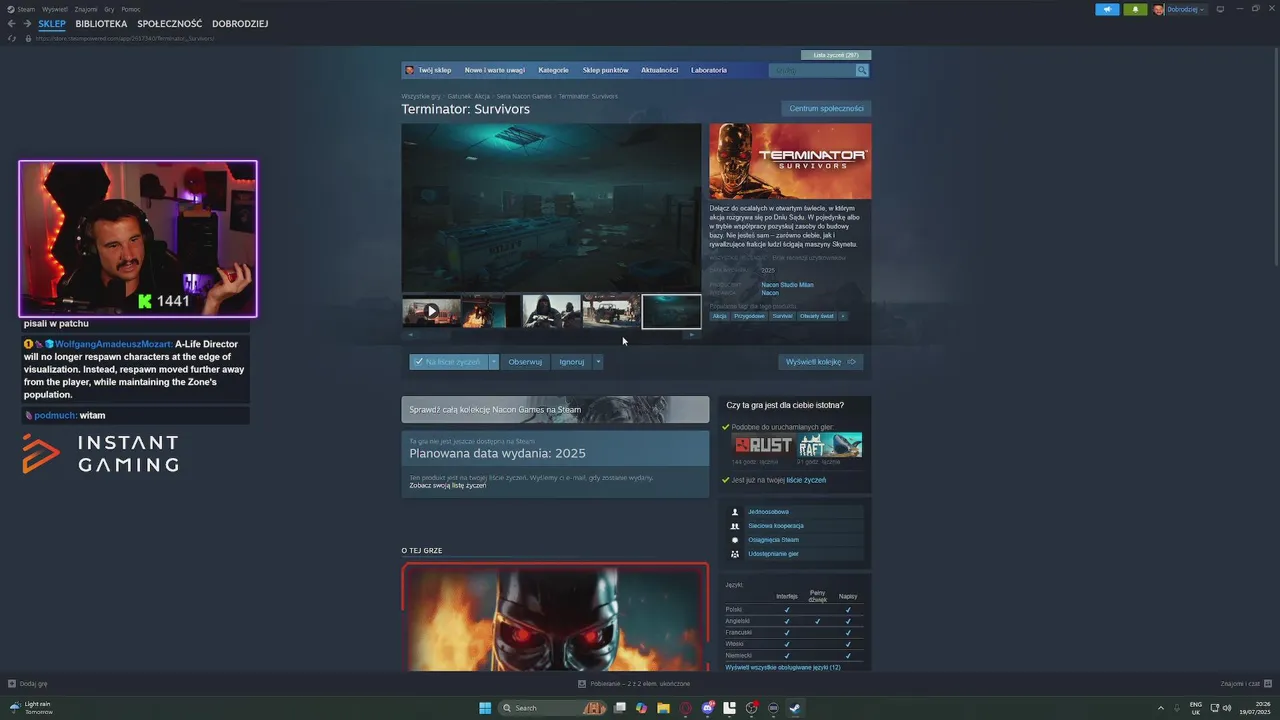Switch to the BIBLIOTEKA tab
Screen dimensions: 1280x720
click(101, 23)
